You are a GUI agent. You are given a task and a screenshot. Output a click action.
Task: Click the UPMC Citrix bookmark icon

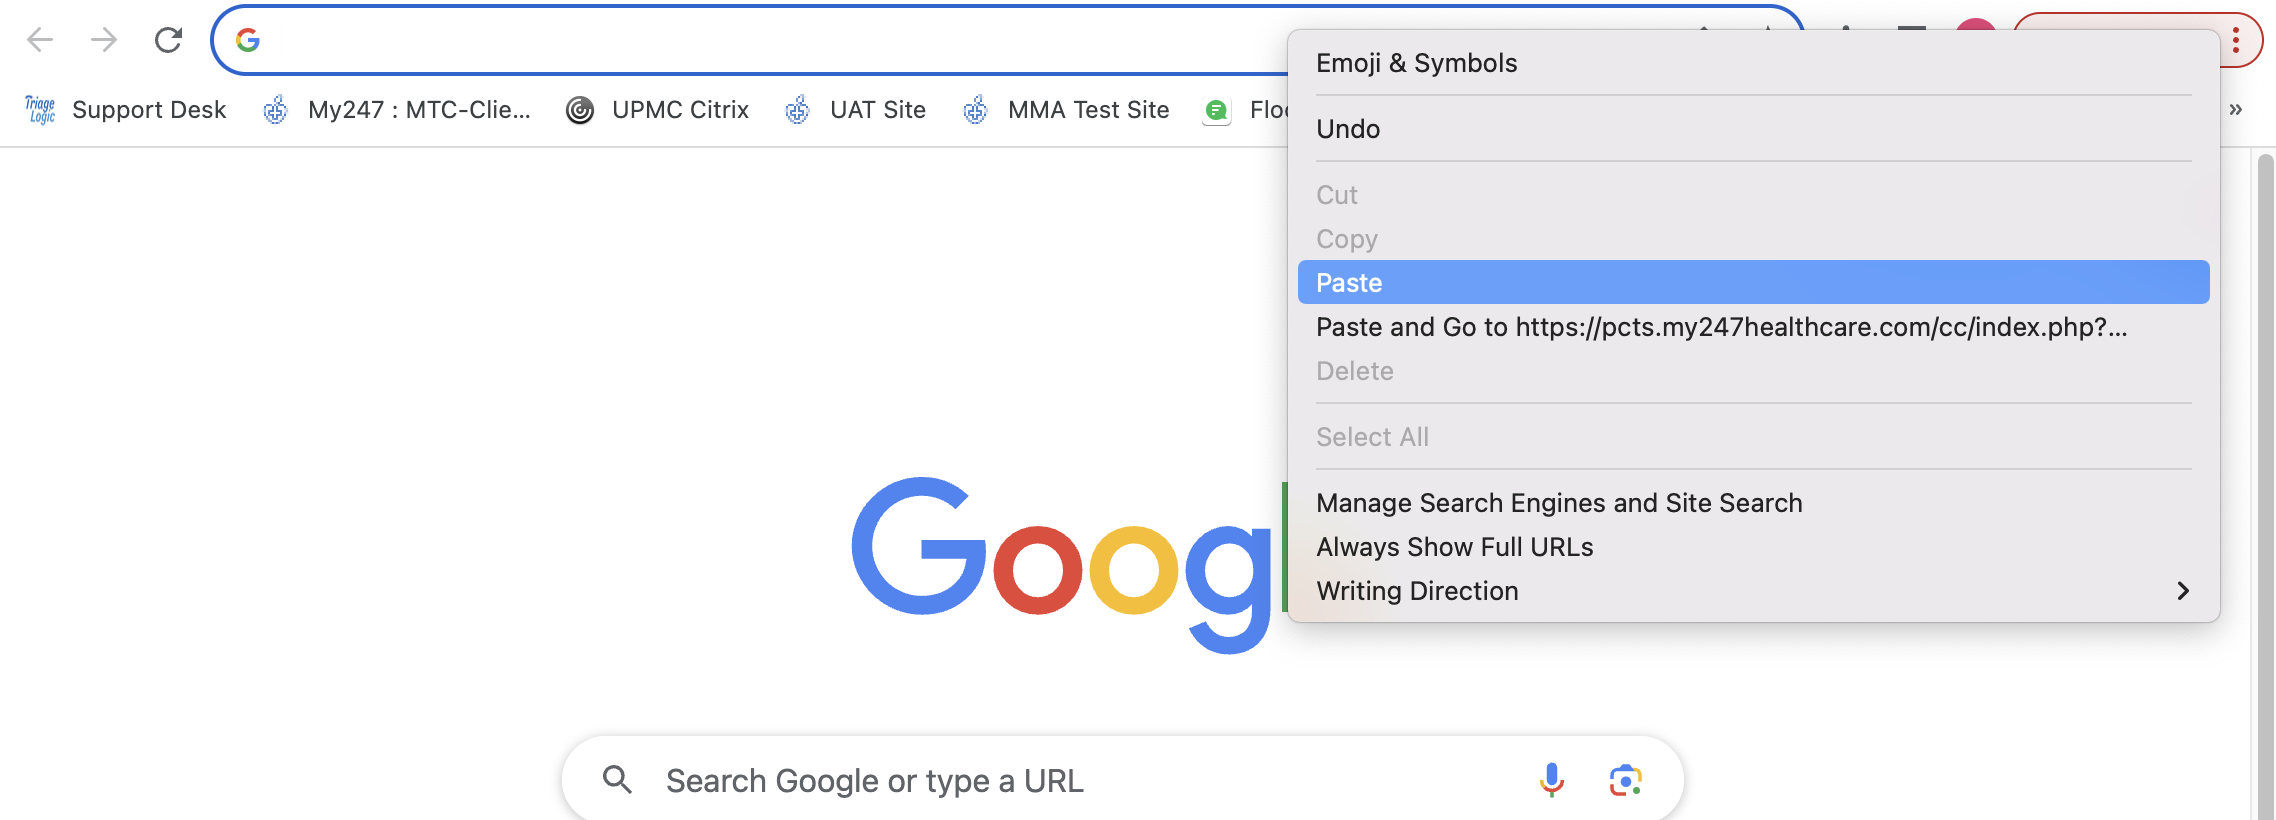pos(581,110)
